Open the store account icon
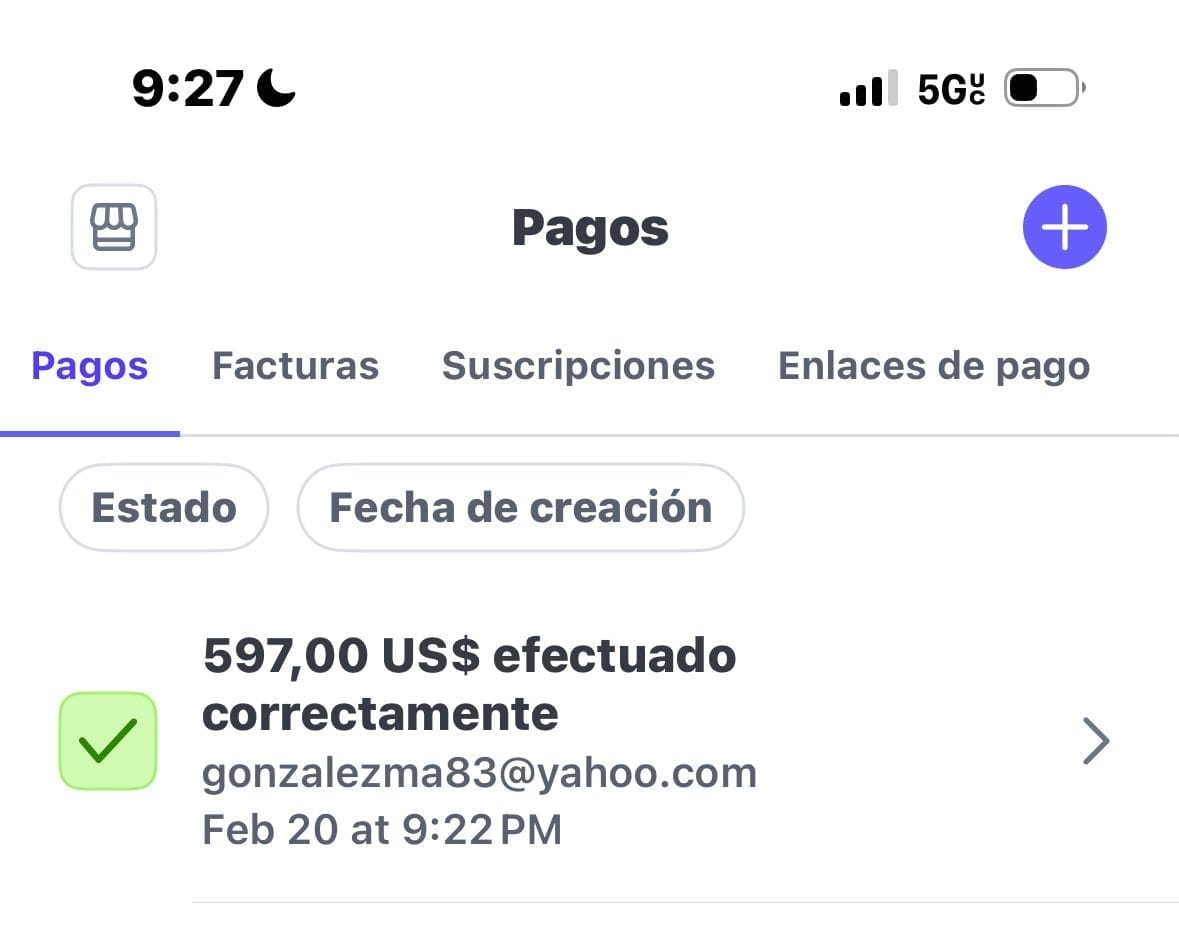Image resolution: width=1179 pixels, height=947 pixels. click(114, 226)
